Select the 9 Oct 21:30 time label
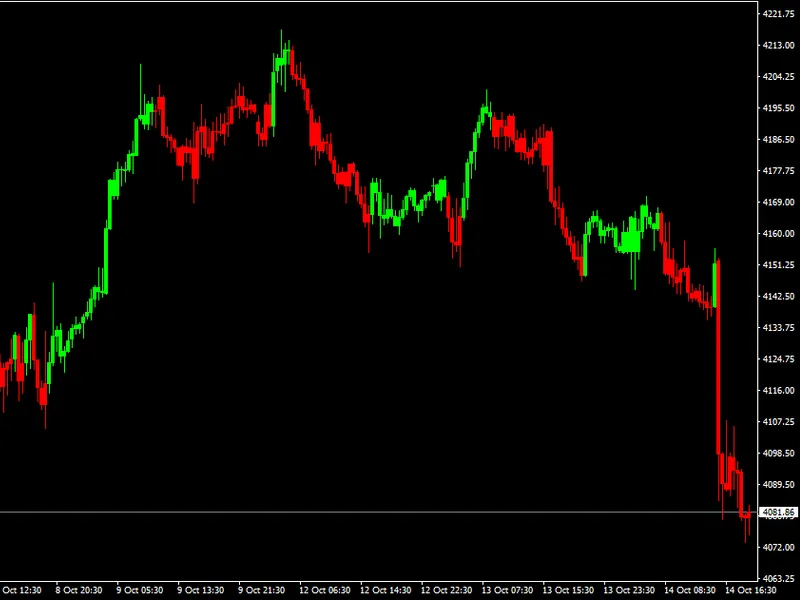The height and width of the screenshot is (600, 800). [262, 590]
